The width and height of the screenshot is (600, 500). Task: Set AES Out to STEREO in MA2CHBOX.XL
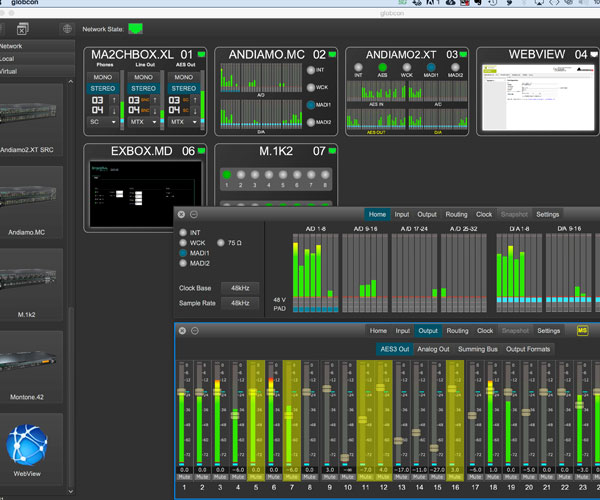(x=183, y=88)
